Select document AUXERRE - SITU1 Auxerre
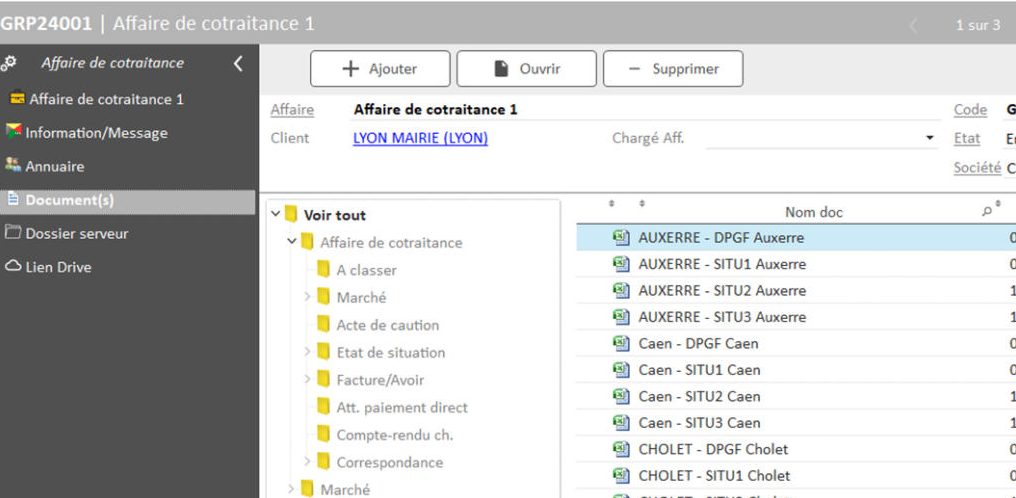Image resolution: width=1016 pixels, height=498 pixels. tap(722, 264)
